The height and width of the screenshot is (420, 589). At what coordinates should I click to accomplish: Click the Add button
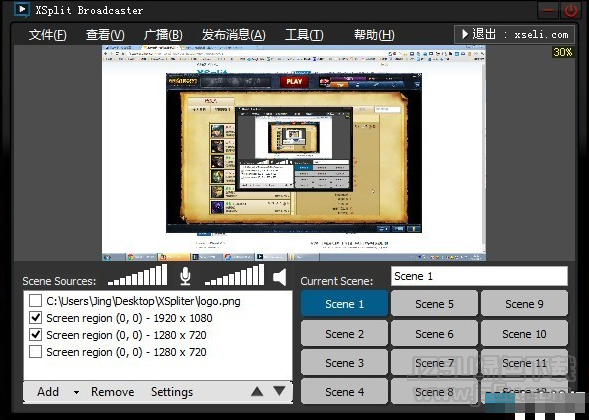pos(48,392)
